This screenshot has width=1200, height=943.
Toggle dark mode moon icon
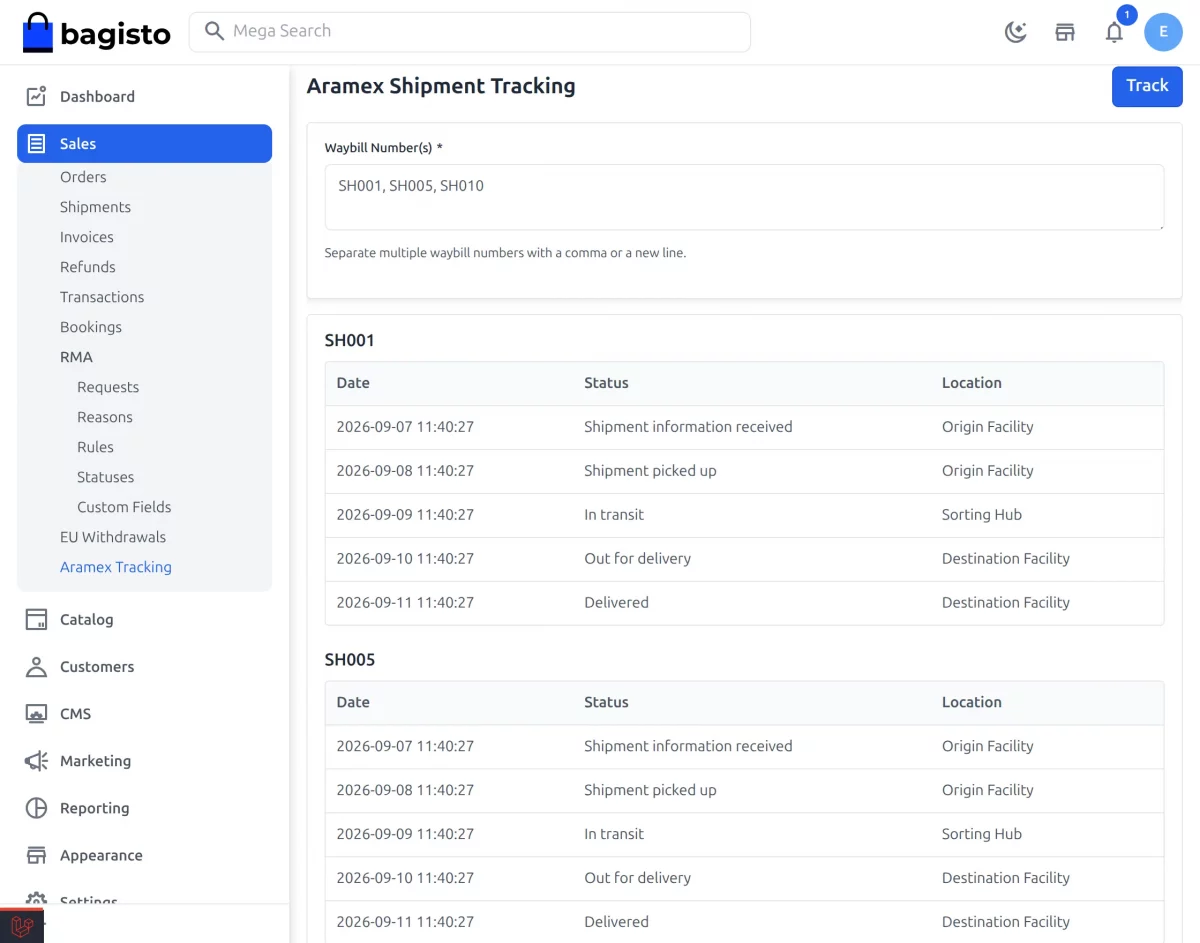coord(1015,32)
